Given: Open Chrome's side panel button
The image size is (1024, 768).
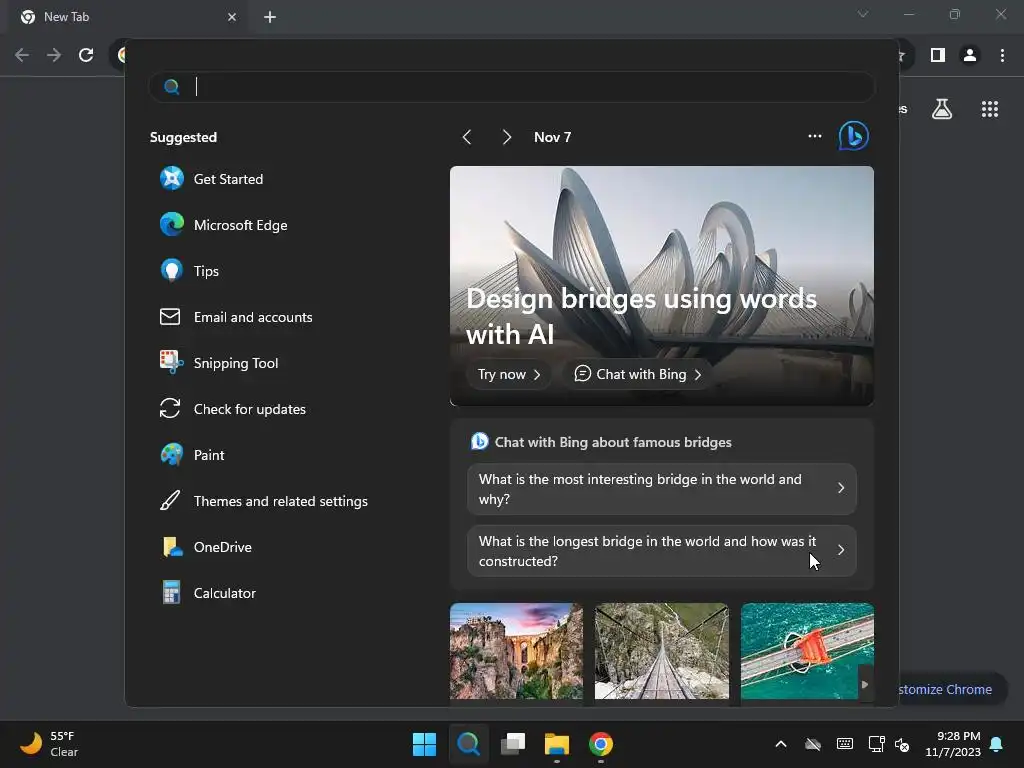Looking at the screenshot, I should point(938,56).
